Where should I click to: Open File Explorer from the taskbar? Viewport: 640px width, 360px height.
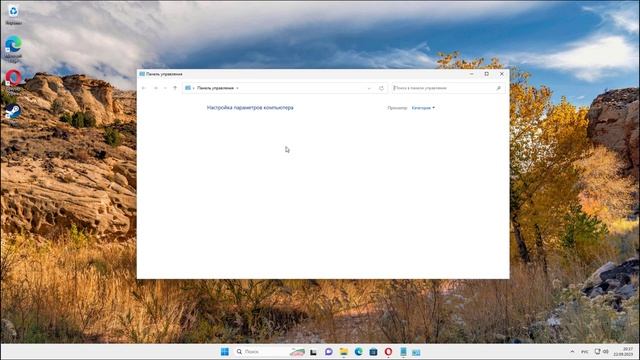tap(344, 352)
